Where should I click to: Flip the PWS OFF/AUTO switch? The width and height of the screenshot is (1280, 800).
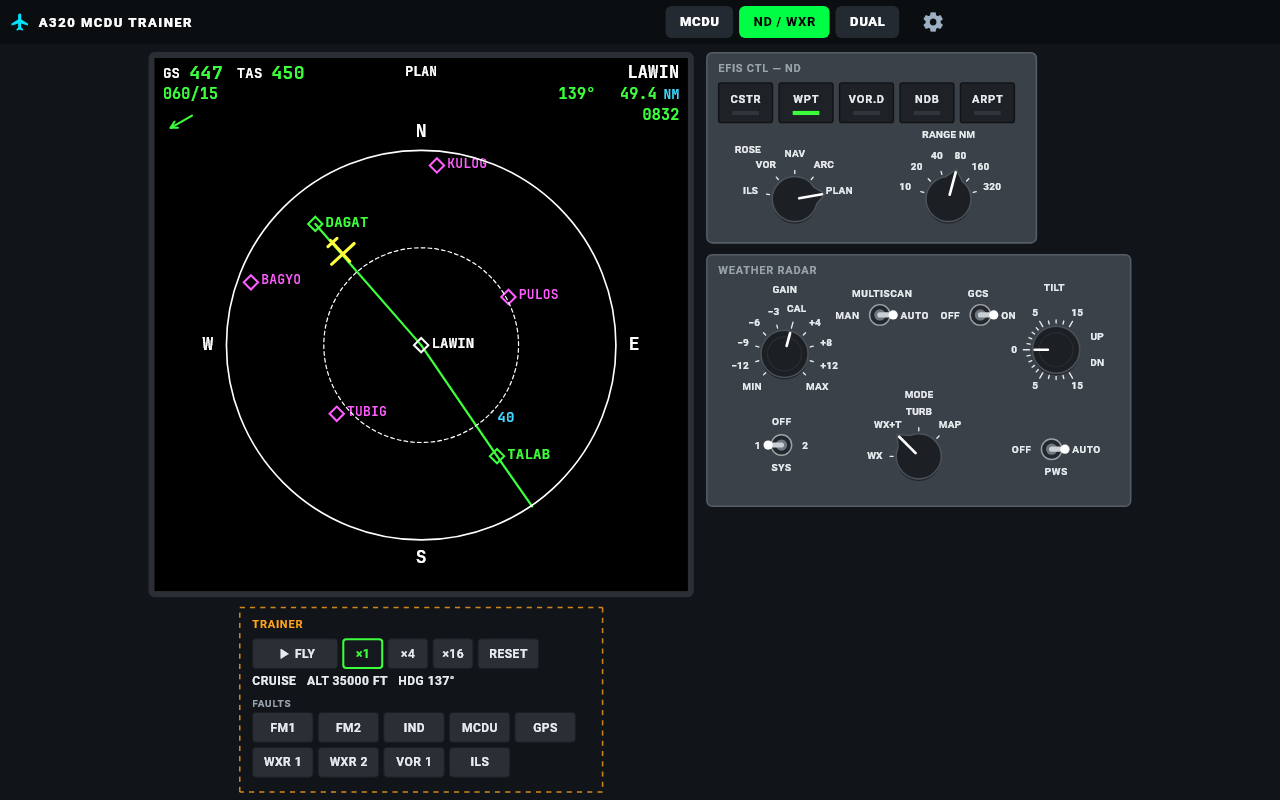[x=1054, y=449]
